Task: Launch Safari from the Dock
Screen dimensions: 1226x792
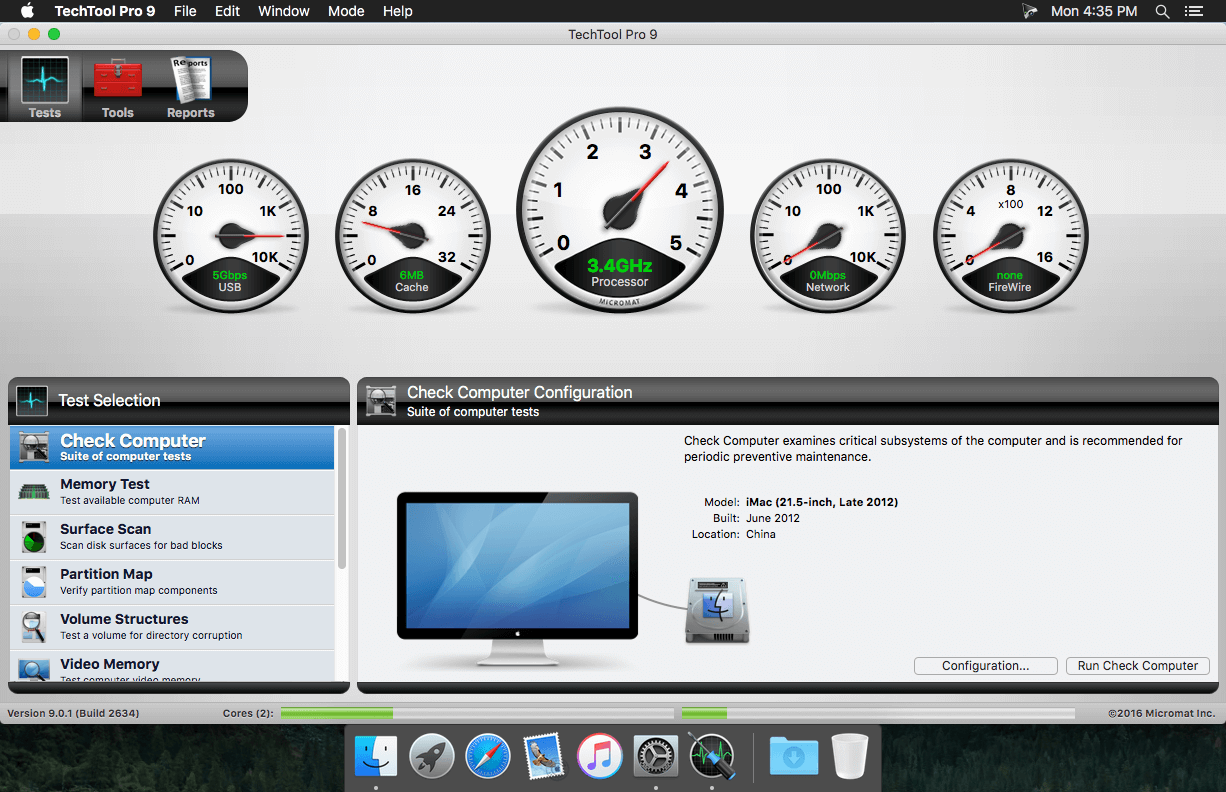Action: click(488, 756)
